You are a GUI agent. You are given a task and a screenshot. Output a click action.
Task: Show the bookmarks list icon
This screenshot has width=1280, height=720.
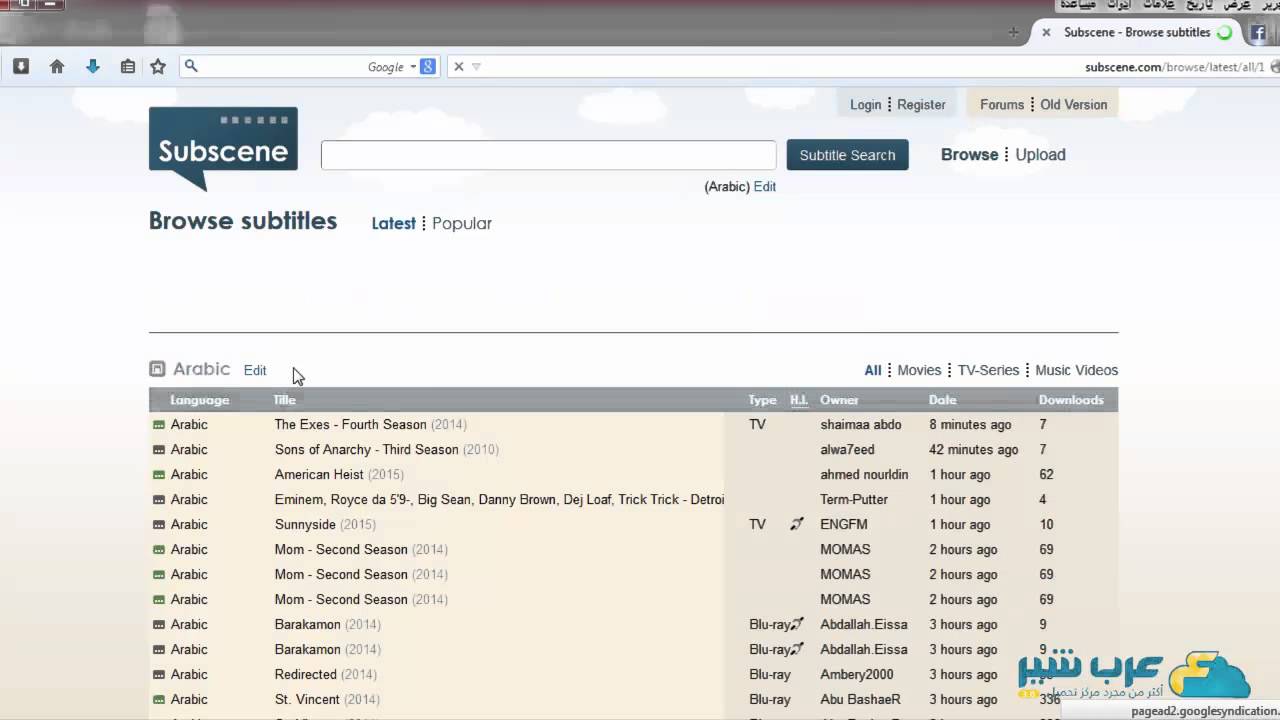click(x=128, y=67)
